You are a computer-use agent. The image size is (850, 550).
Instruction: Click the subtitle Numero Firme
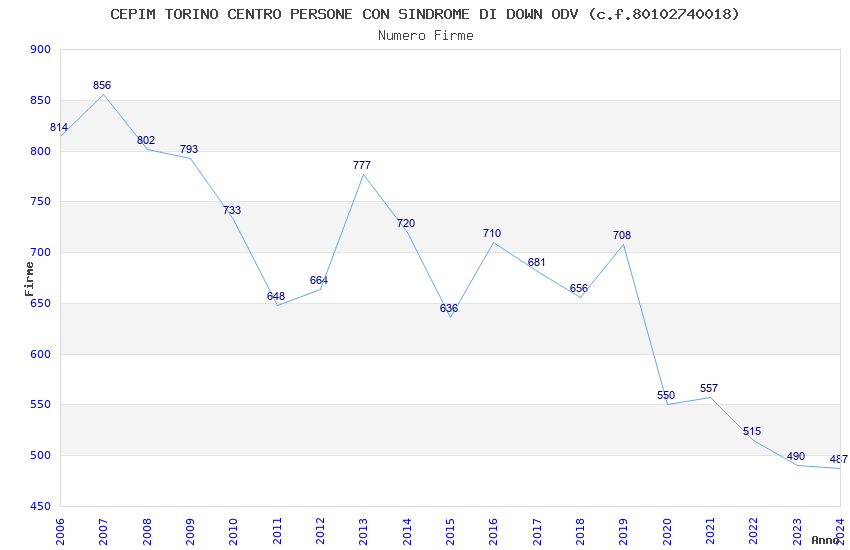pyautogui.click(x=426, y=36)
